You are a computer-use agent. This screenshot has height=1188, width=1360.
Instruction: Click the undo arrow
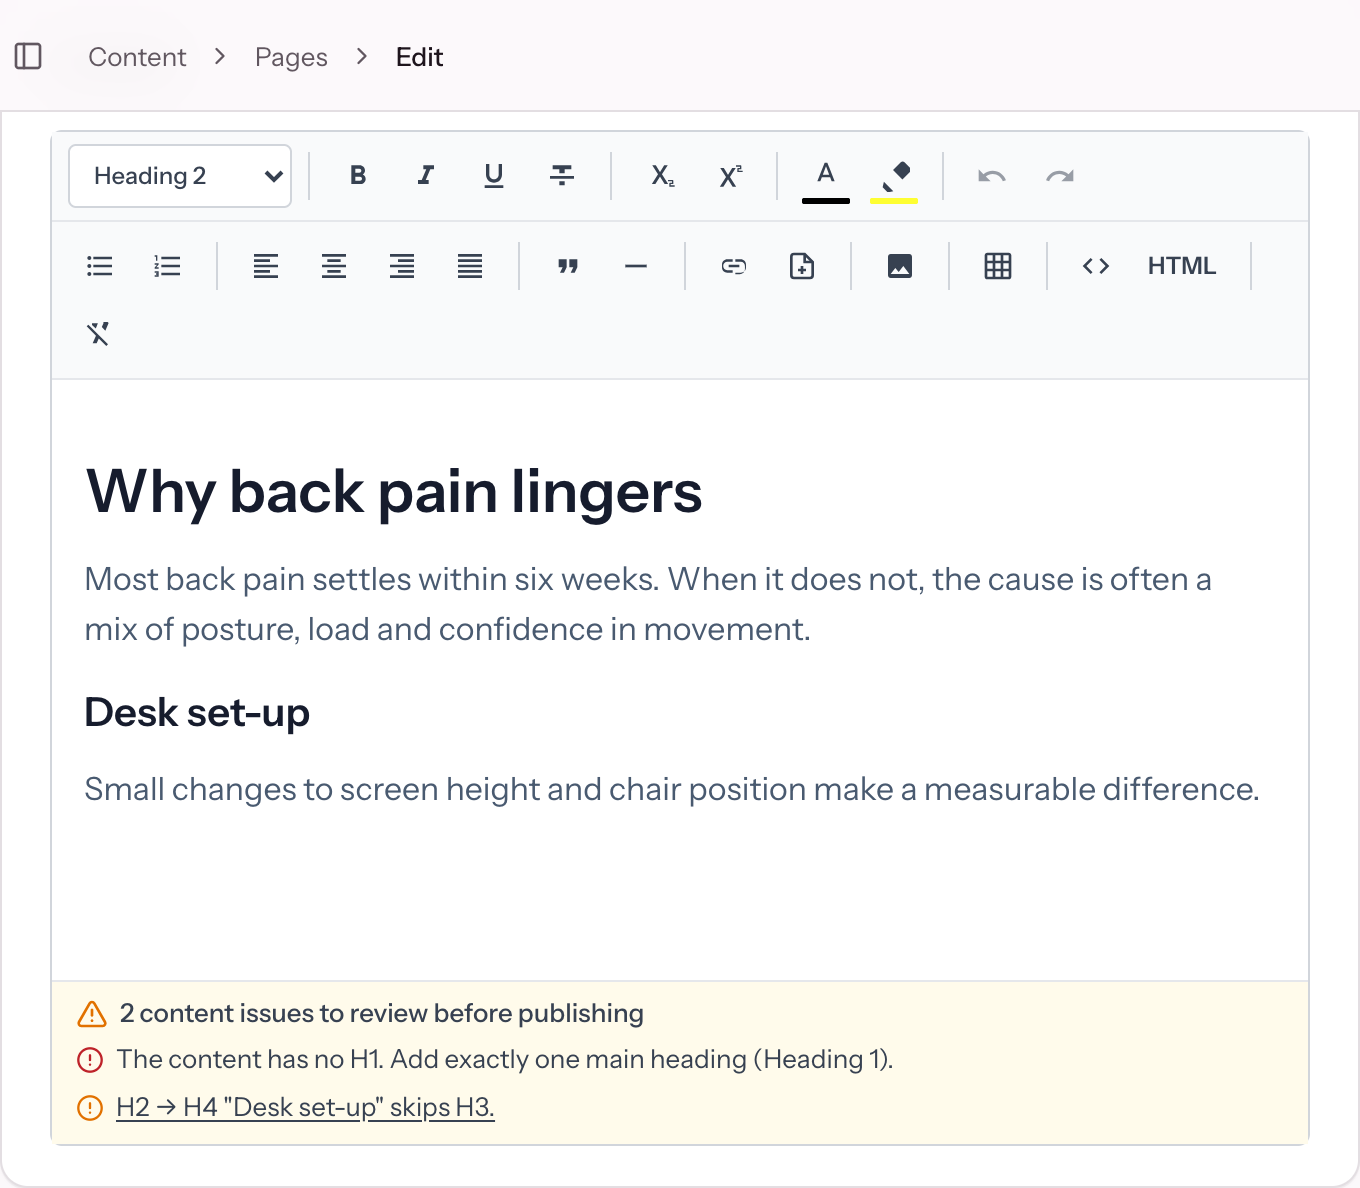[x=992, y=176]
